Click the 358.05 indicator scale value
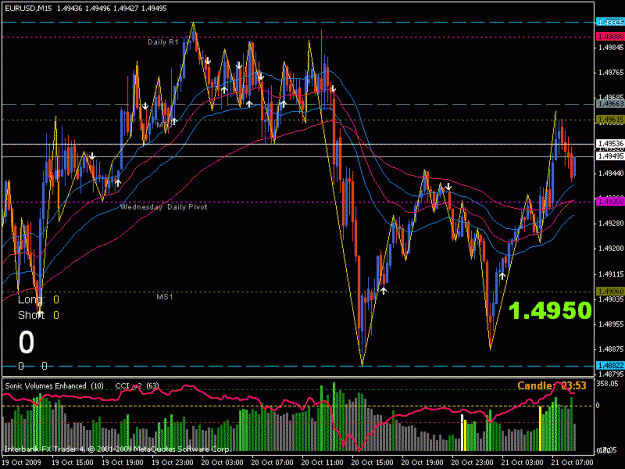625x469 pixels. pos(607,383)
